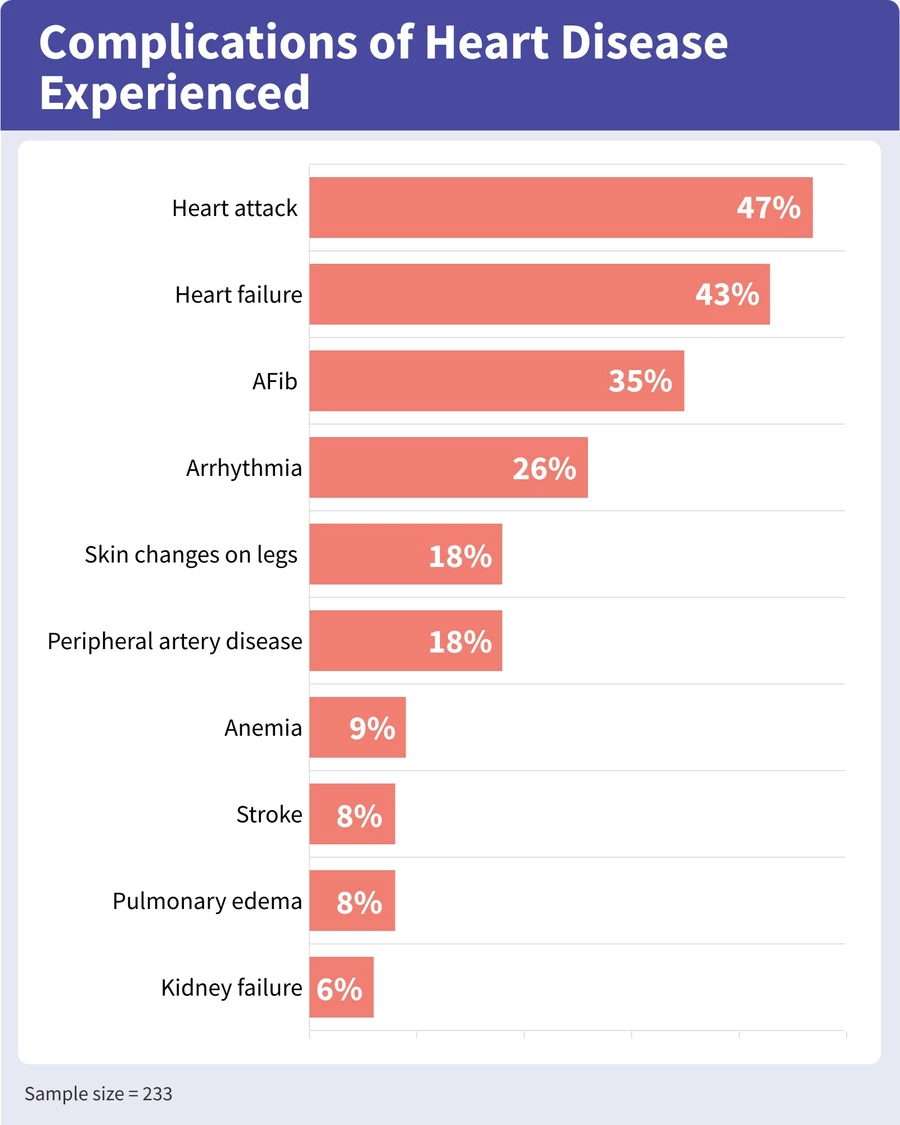Click the Pulmonary edema label text
This screenshot has height=1125, width=900.
coord(207,901)
